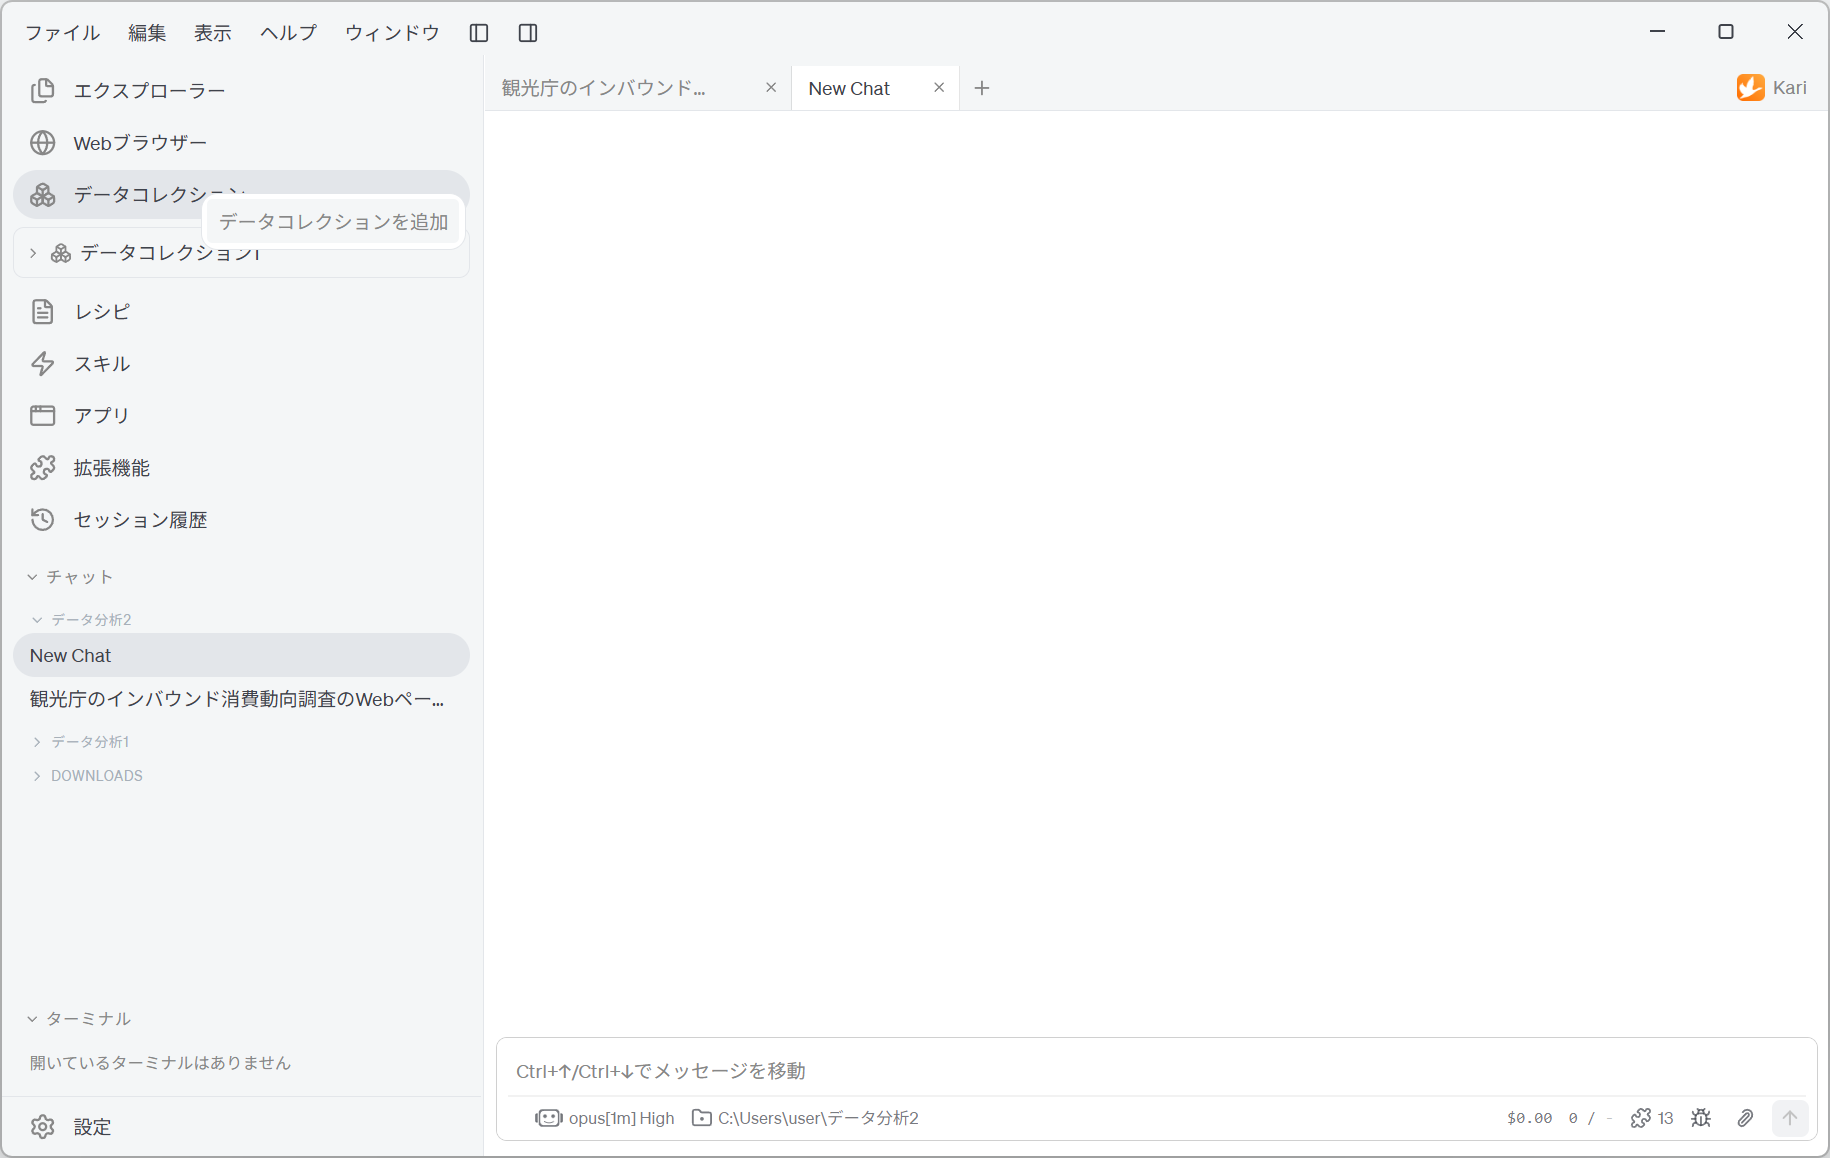Open the ウィンドウ menu
The width and height of the screenshot is (1830, 1158).
tap(392, 33)
